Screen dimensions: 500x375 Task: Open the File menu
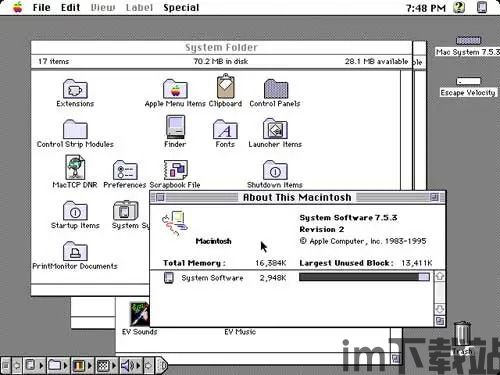point(41,7)
